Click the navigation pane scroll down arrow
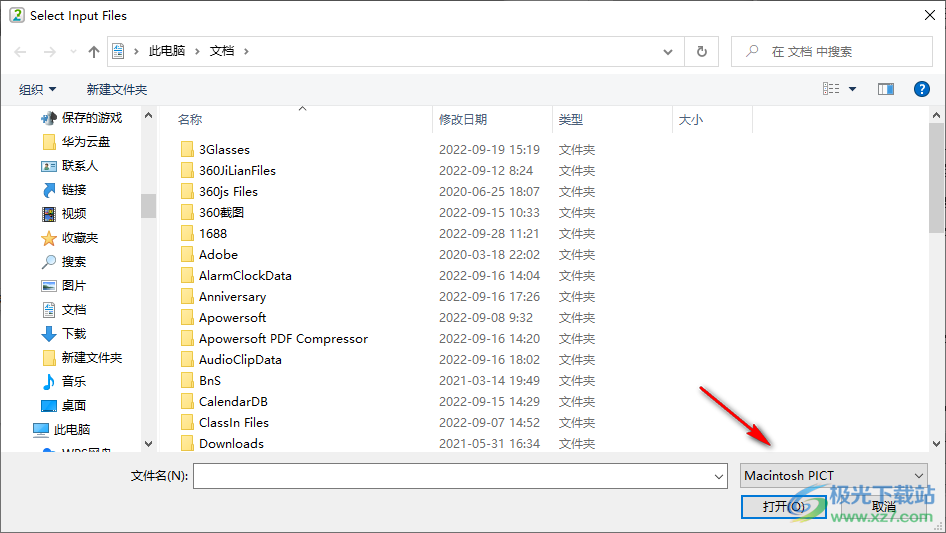Viewport: 946px width, 533px height. [x=148, y=444]
